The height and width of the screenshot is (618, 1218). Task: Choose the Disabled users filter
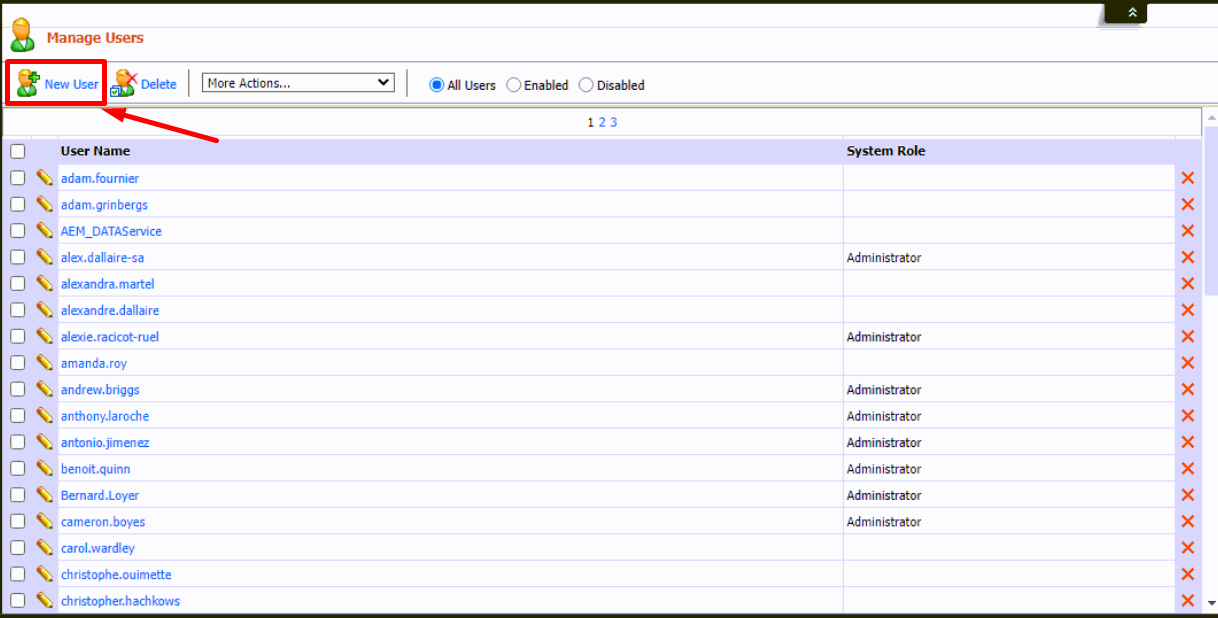[x=586, y=85]
